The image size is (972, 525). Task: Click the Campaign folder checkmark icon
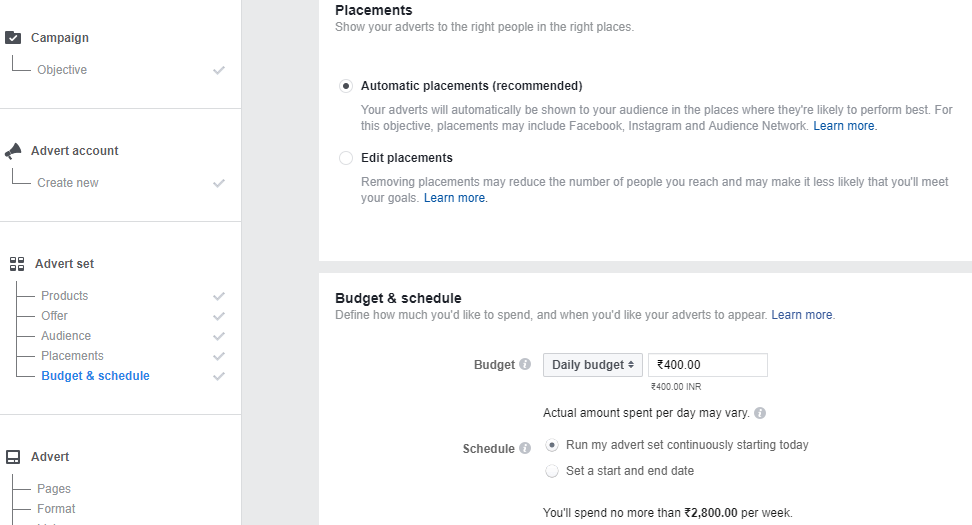click(x=13, y=38)
